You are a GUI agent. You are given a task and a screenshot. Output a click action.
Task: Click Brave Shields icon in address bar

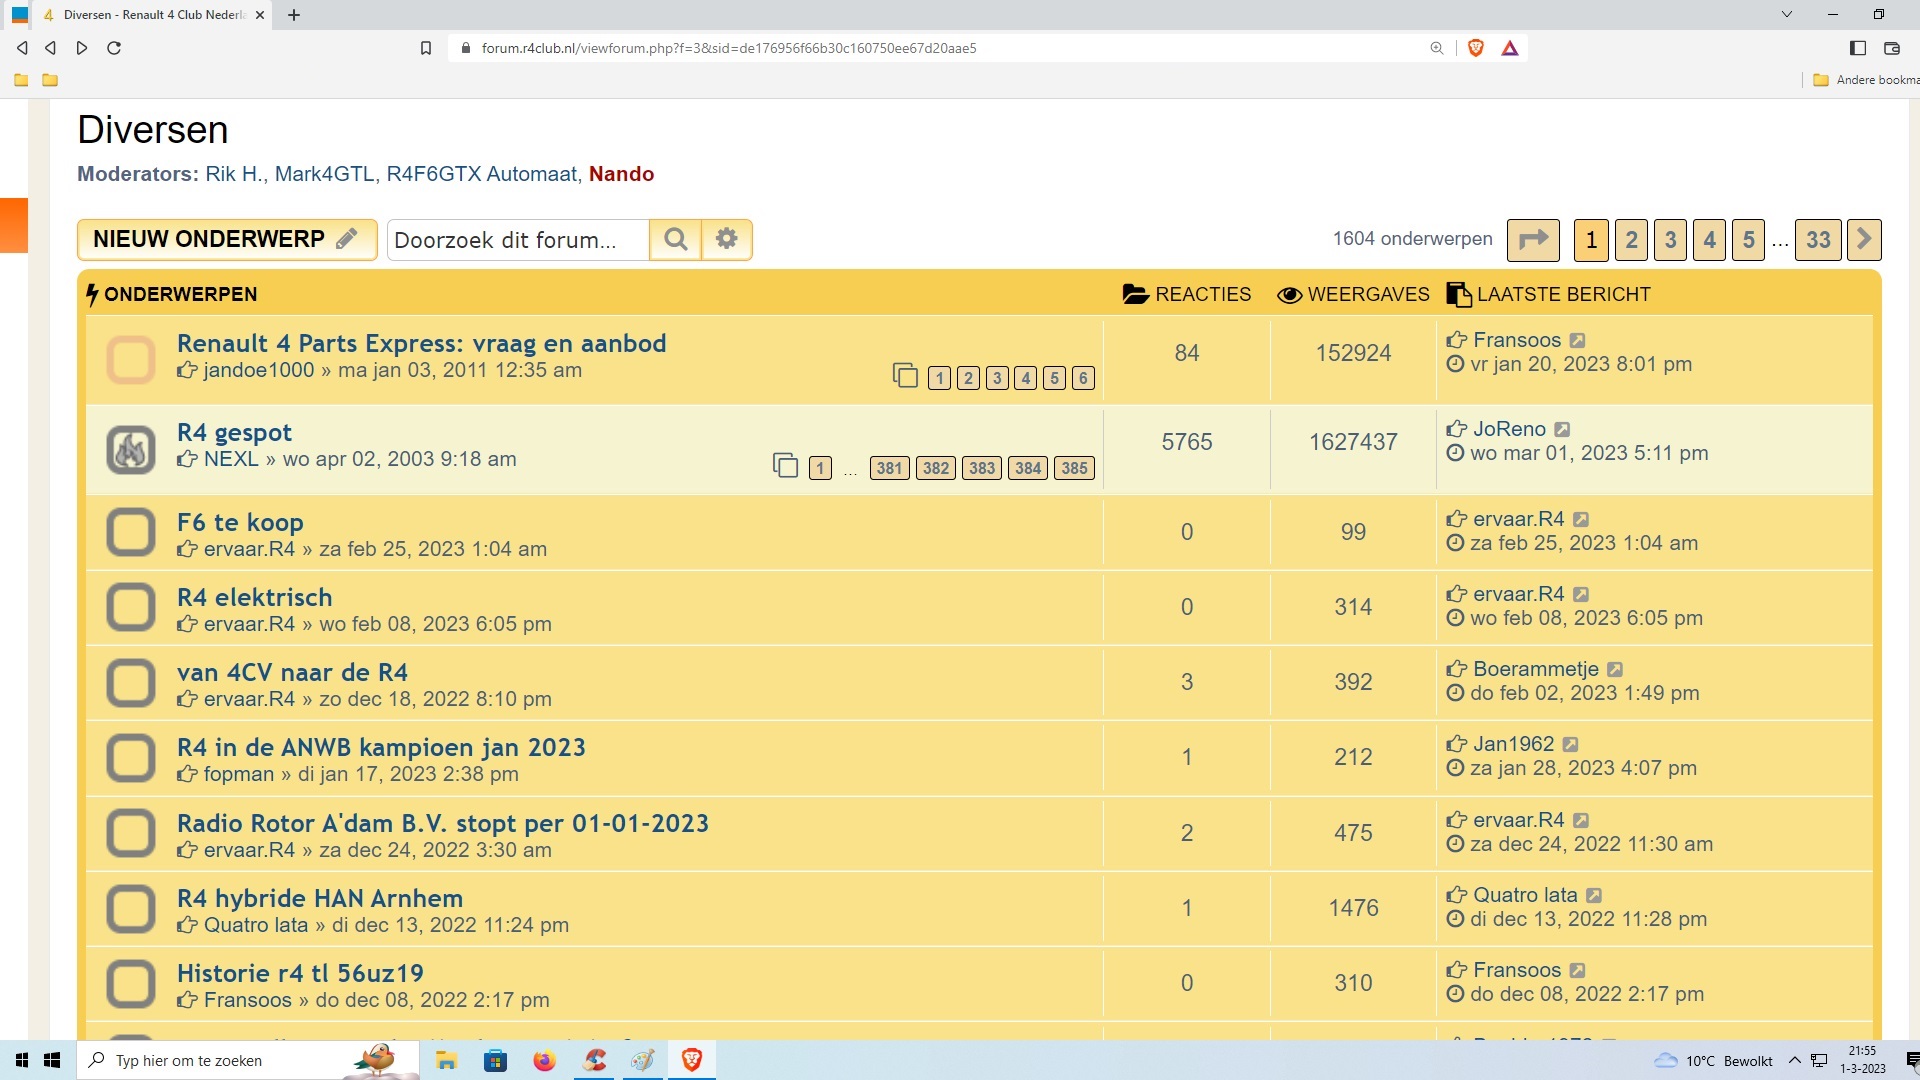coord(1475,48)
